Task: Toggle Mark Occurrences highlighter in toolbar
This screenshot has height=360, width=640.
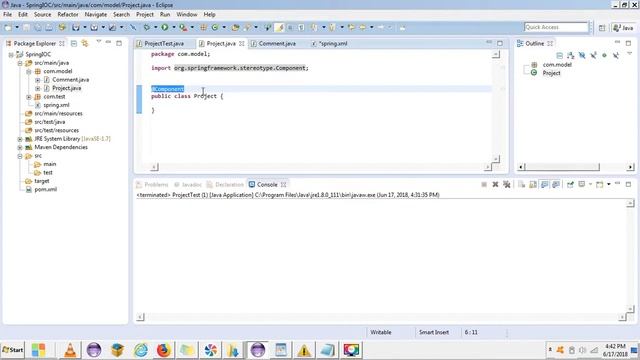Action: [x=280, y=27]
